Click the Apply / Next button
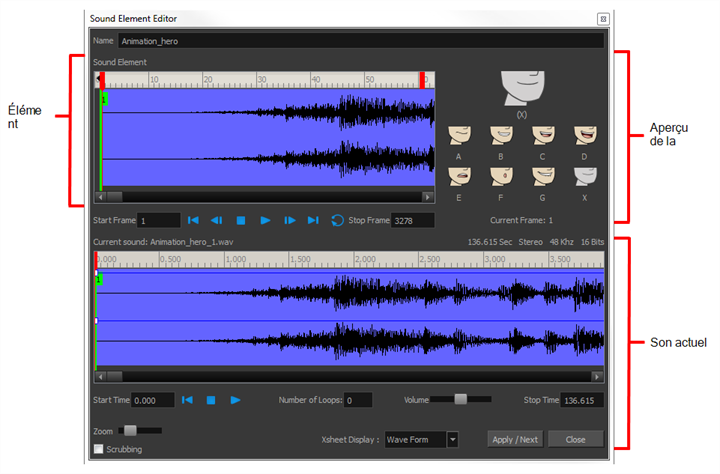 tap(515, 440)
